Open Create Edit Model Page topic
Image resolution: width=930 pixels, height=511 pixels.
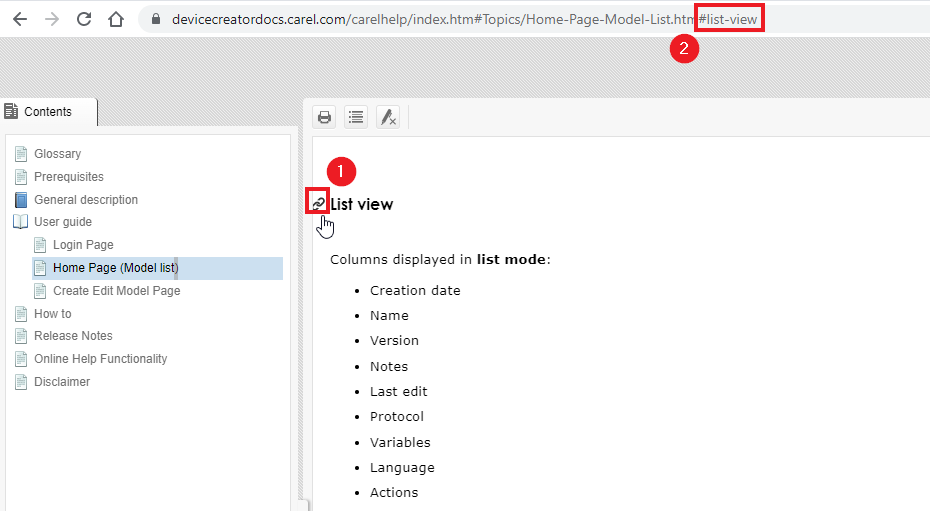pyautogui.click(x=116, y=291)
